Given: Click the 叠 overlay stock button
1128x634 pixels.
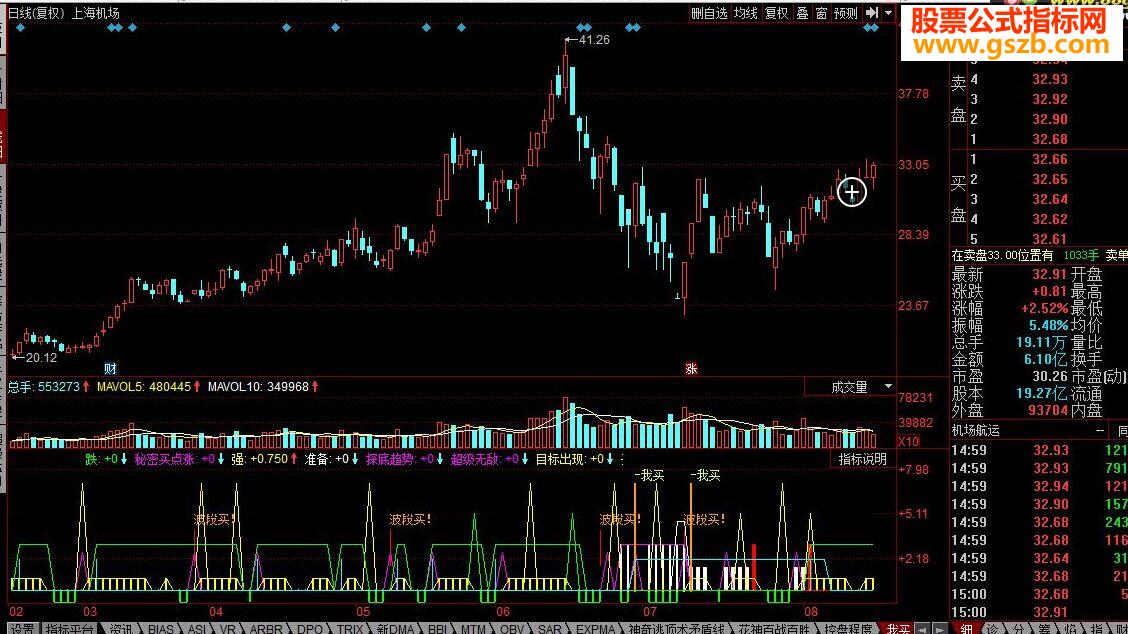Looking at the screenshot, I should [802, 13].
